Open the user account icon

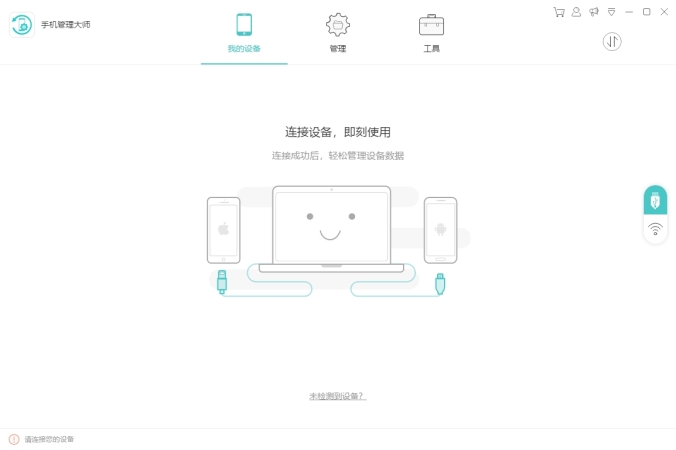coord(576,12)
